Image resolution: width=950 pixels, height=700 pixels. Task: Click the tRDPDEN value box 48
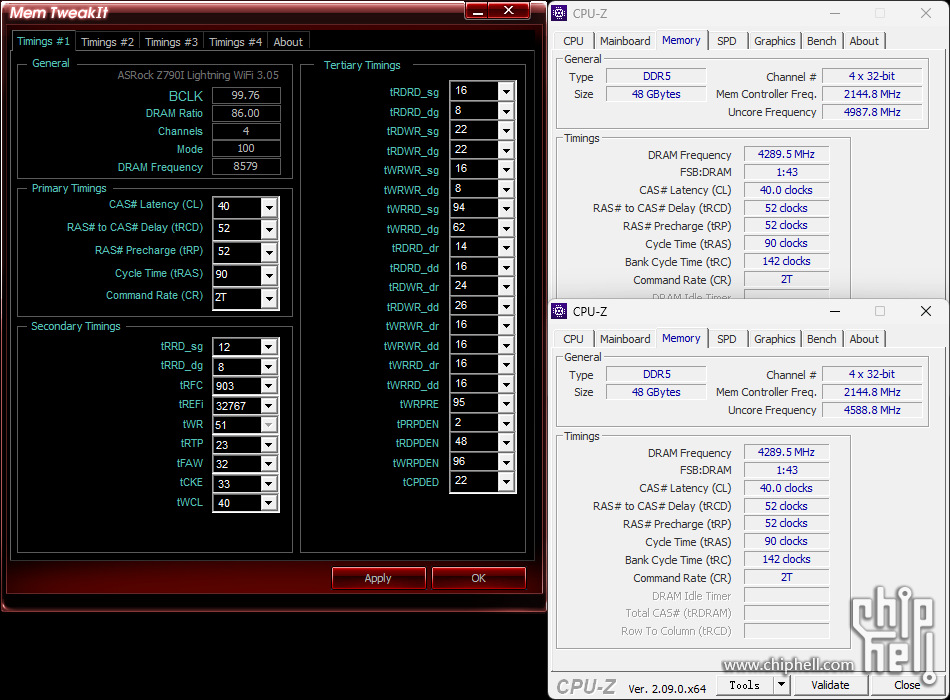click(x=475, y=442)
